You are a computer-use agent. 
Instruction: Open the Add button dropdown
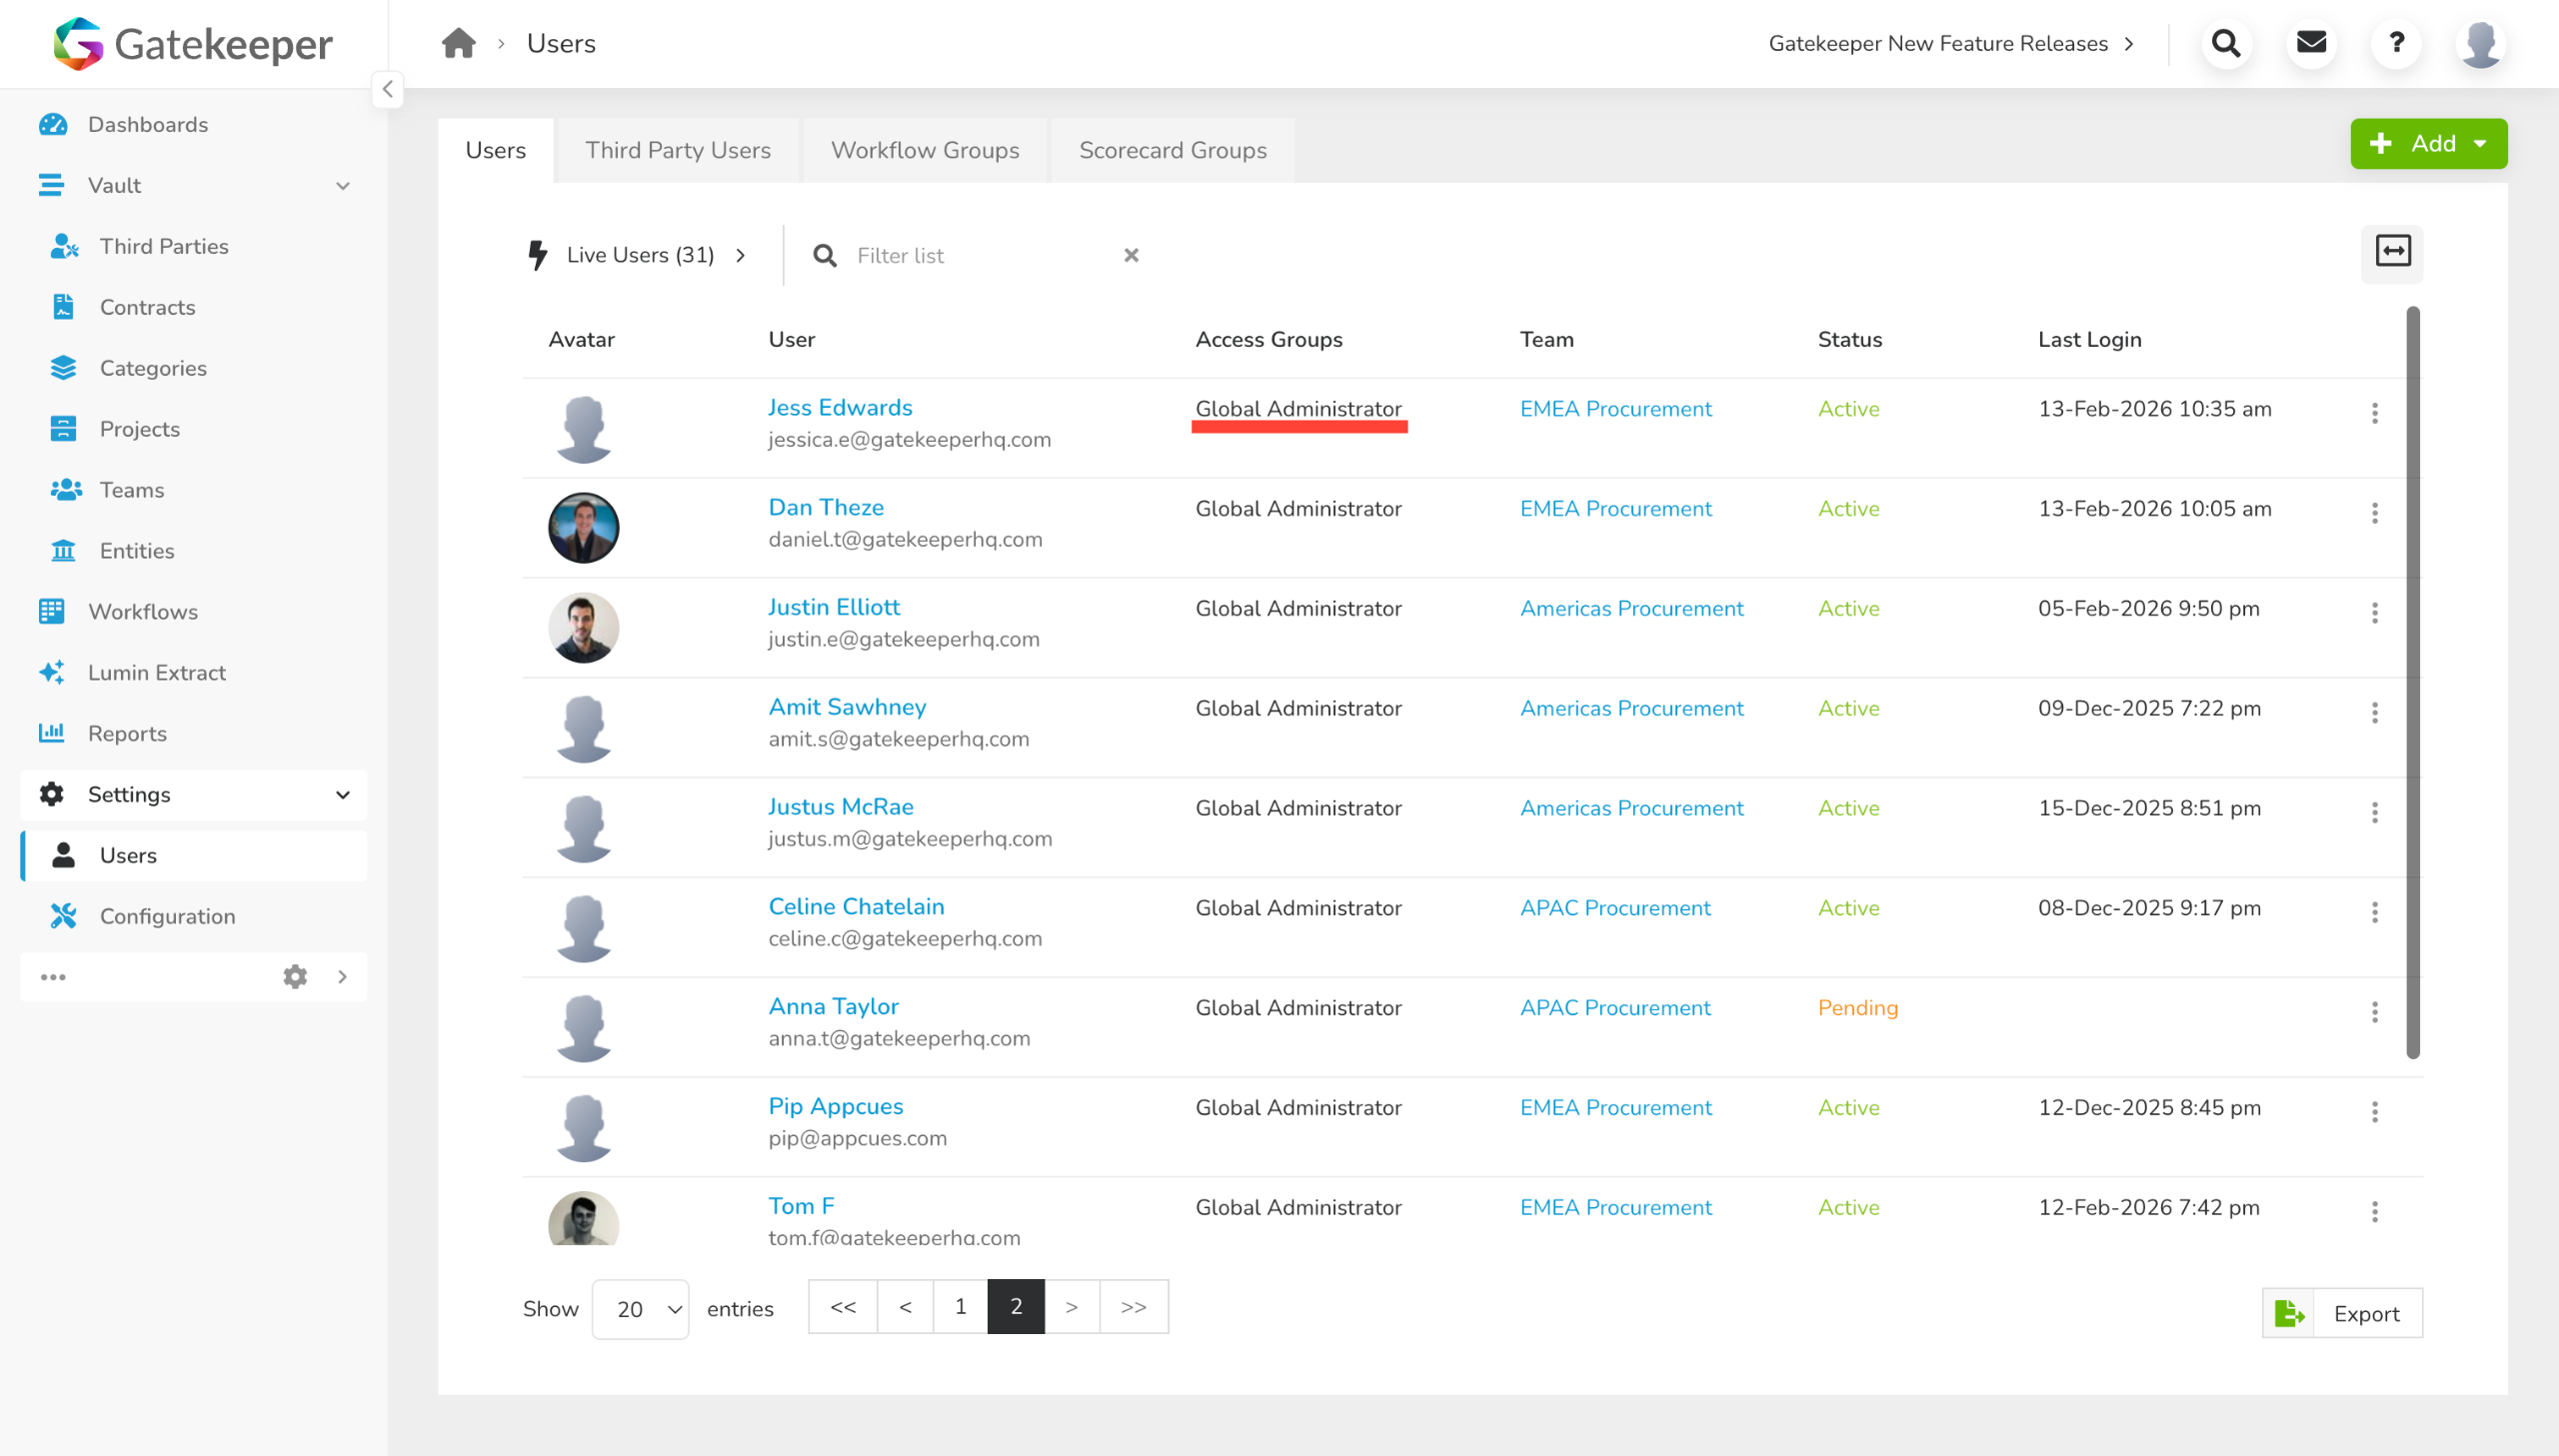coord(2428,144)
